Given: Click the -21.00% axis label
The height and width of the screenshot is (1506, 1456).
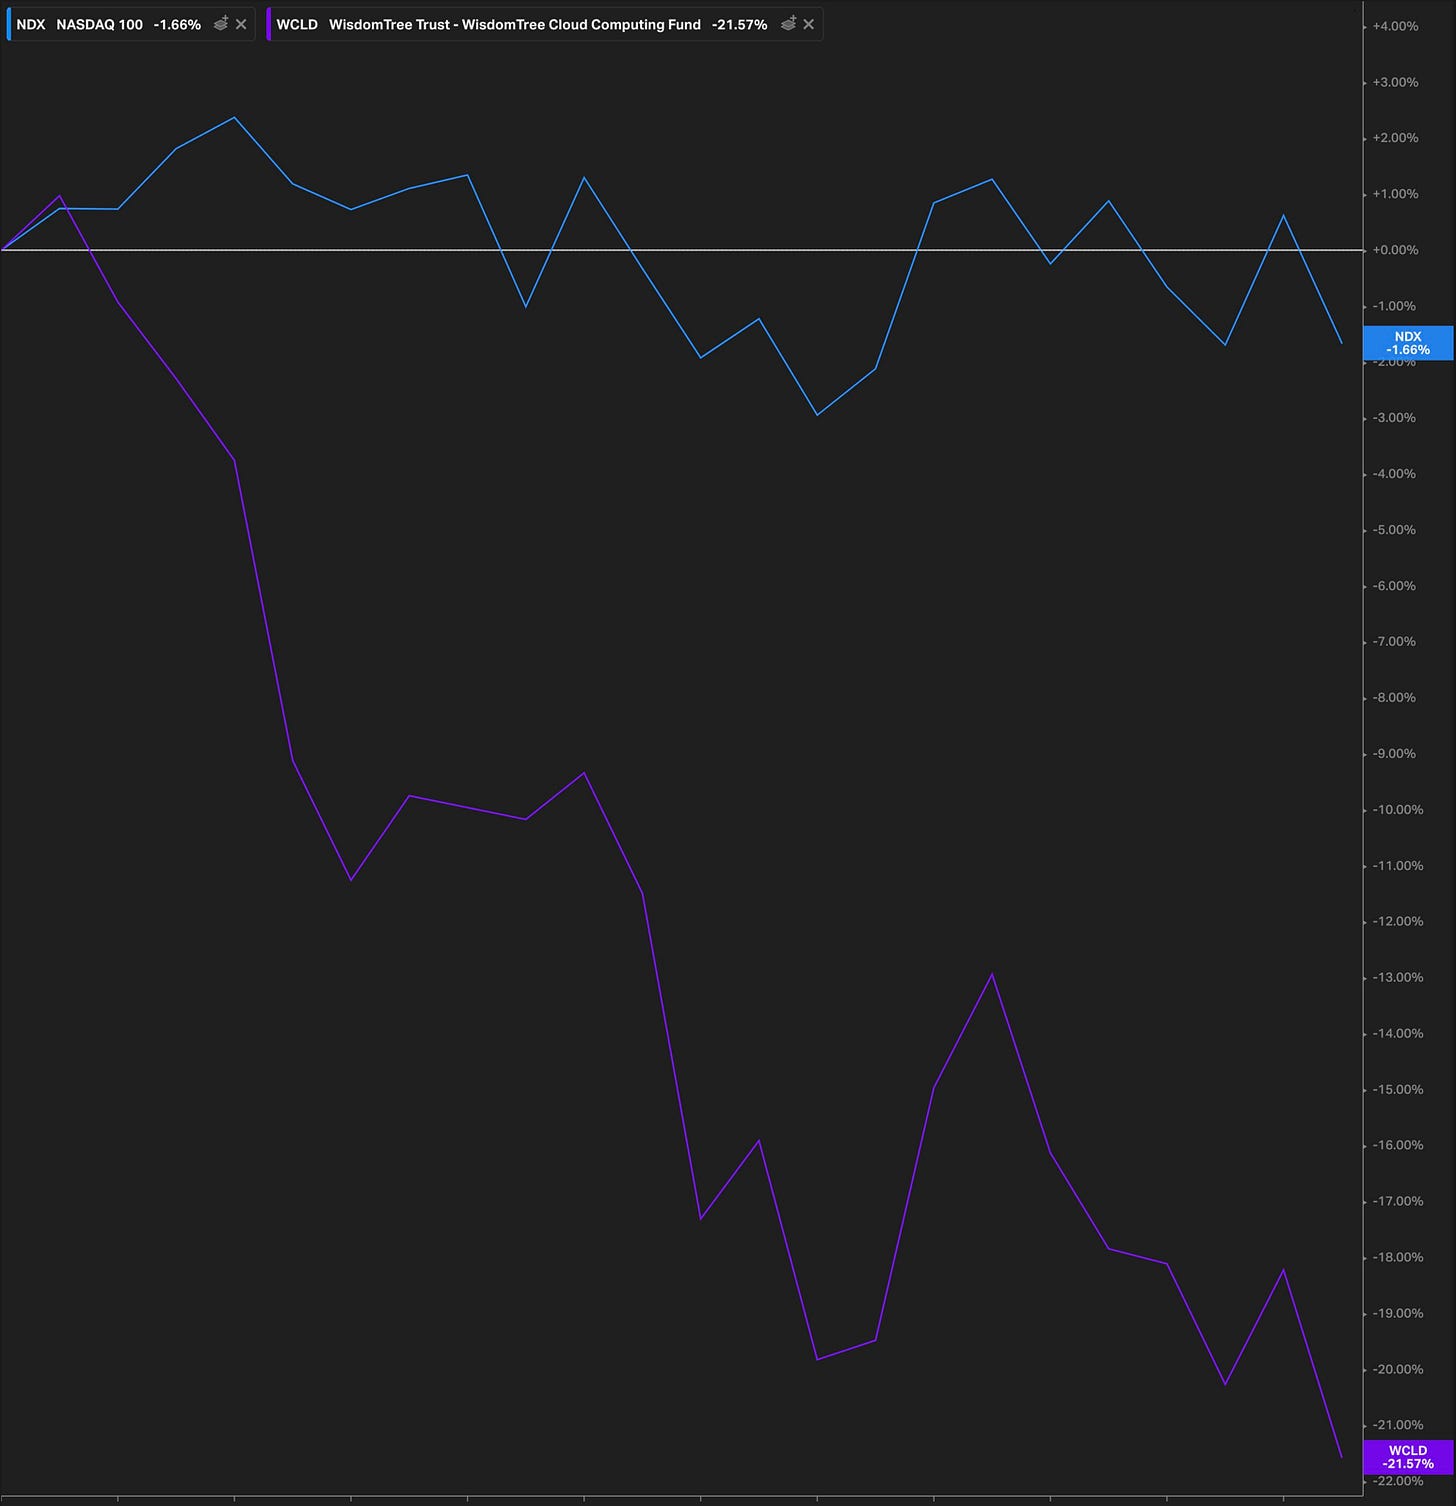Looking at the screenshot, I should (x=1396, y=1425).
